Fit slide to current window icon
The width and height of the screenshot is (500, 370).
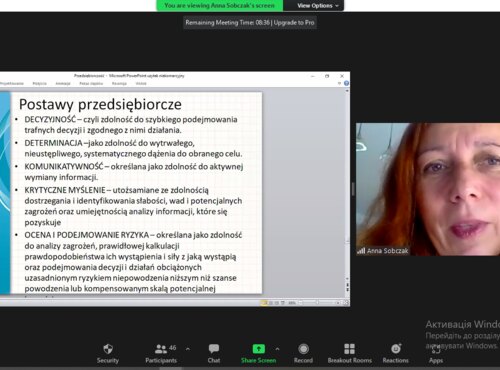pos(346,303)
